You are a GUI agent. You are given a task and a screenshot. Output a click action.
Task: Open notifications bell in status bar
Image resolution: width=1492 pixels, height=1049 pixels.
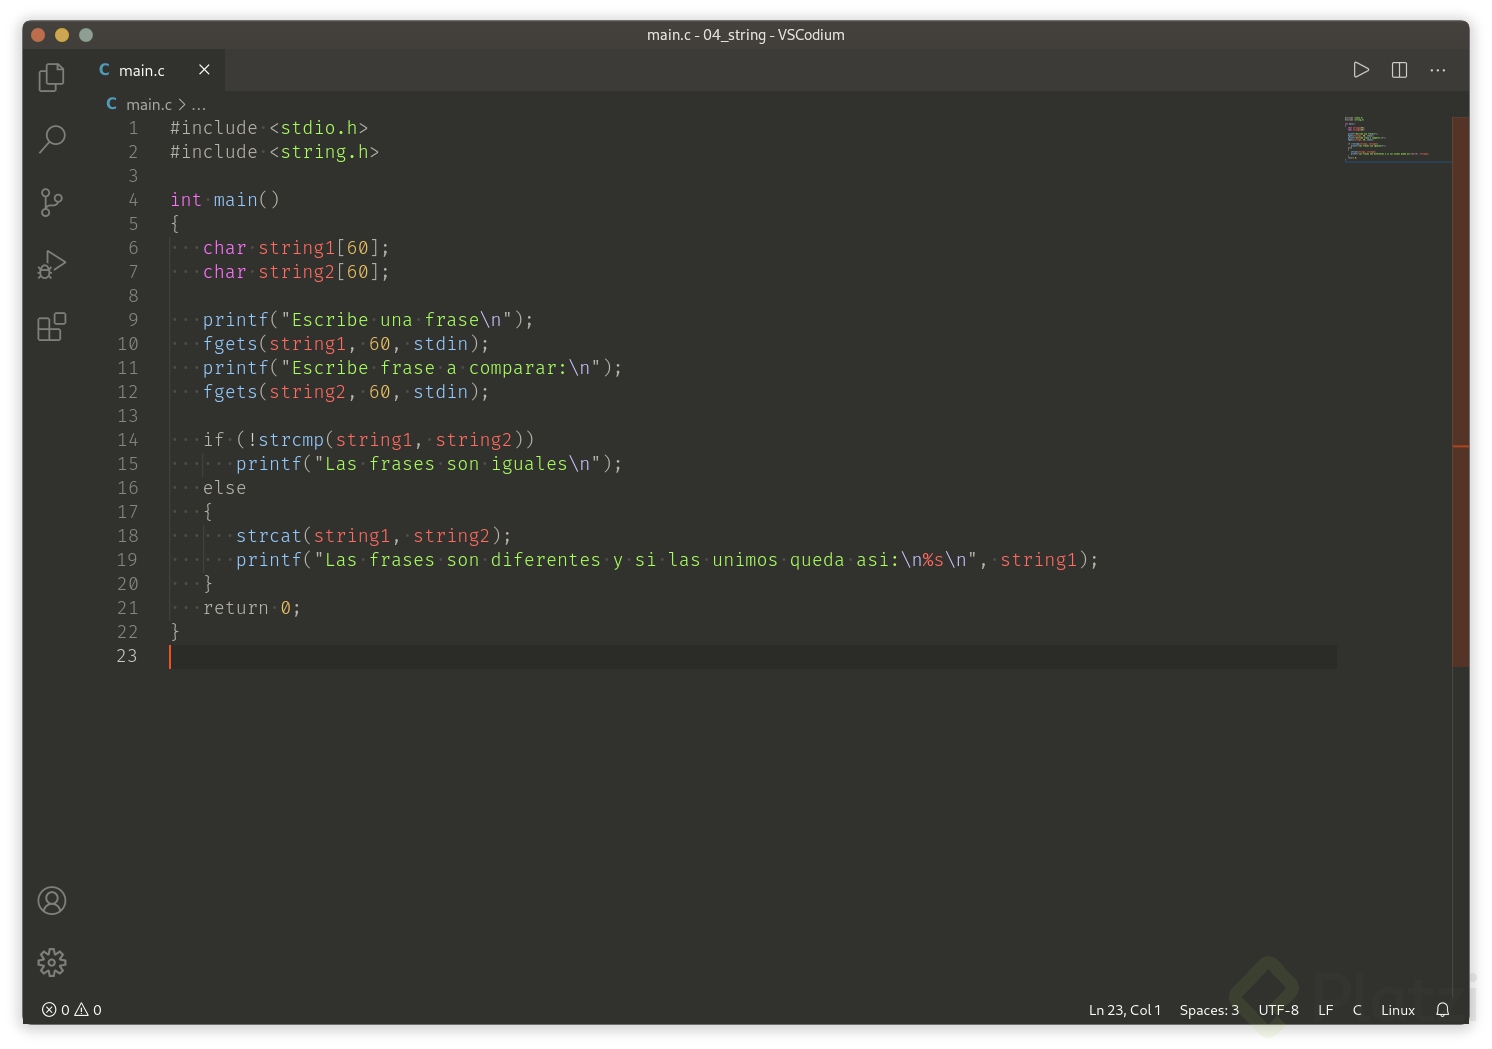click(1442, 1010)
